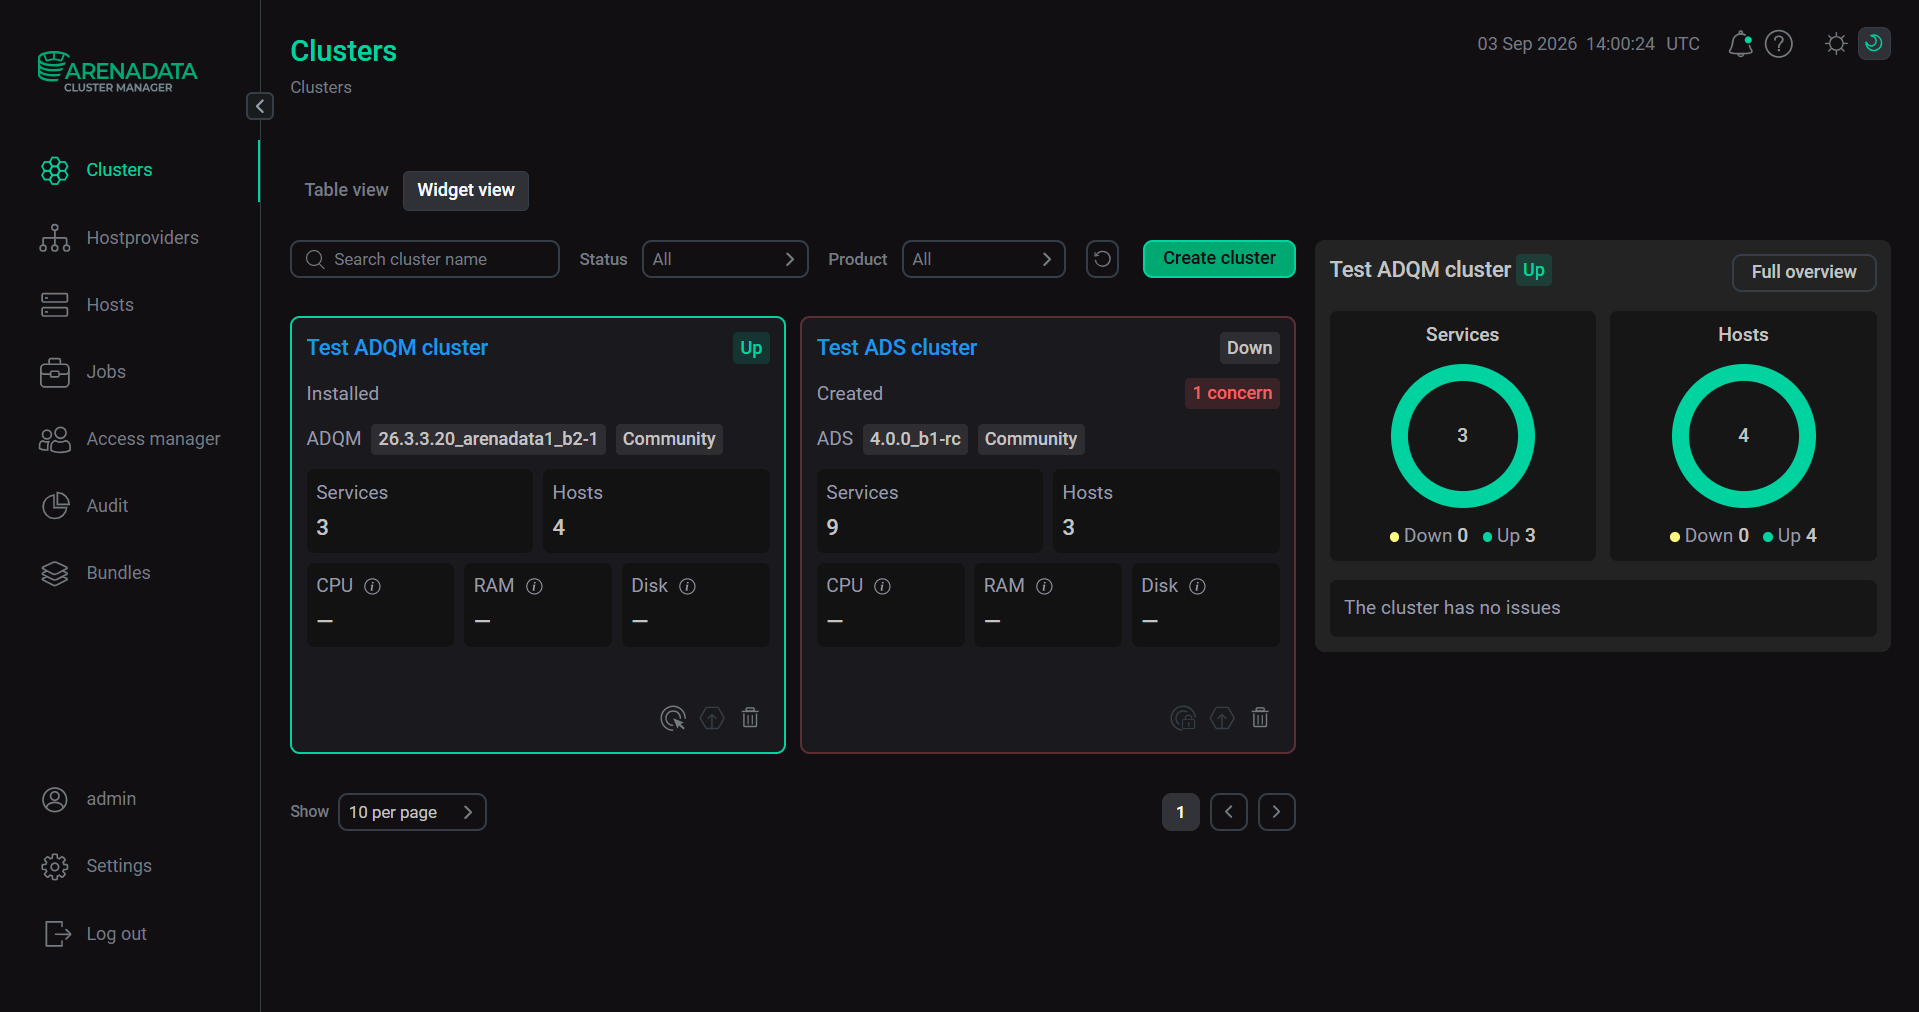The height and width of the screenshot is (1012, 1919).
Task: Click the 26.3.3.20_arenadata1_b2-1 version tag
Action: 488,439
